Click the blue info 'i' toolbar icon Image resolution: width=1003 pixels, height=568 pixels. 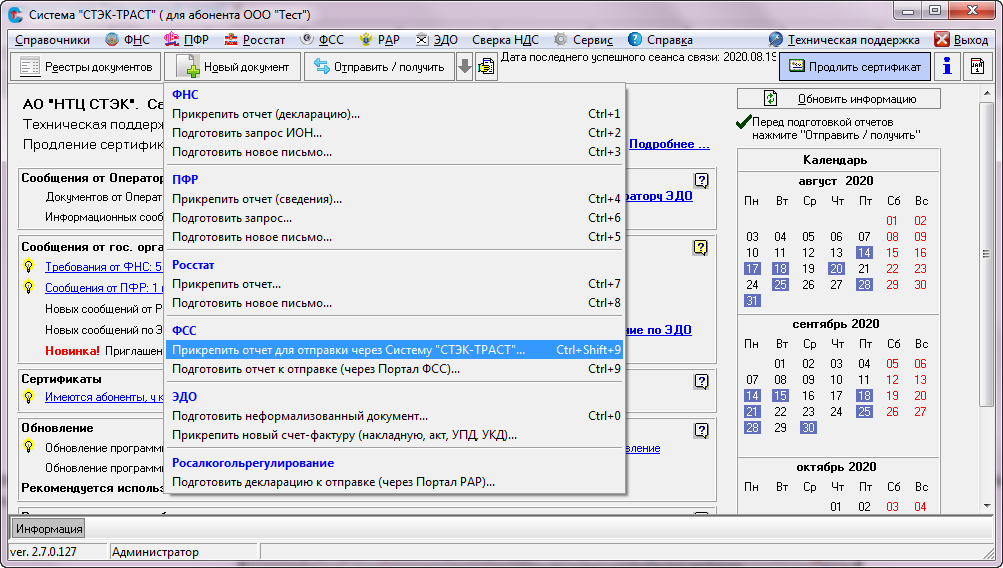947,67
